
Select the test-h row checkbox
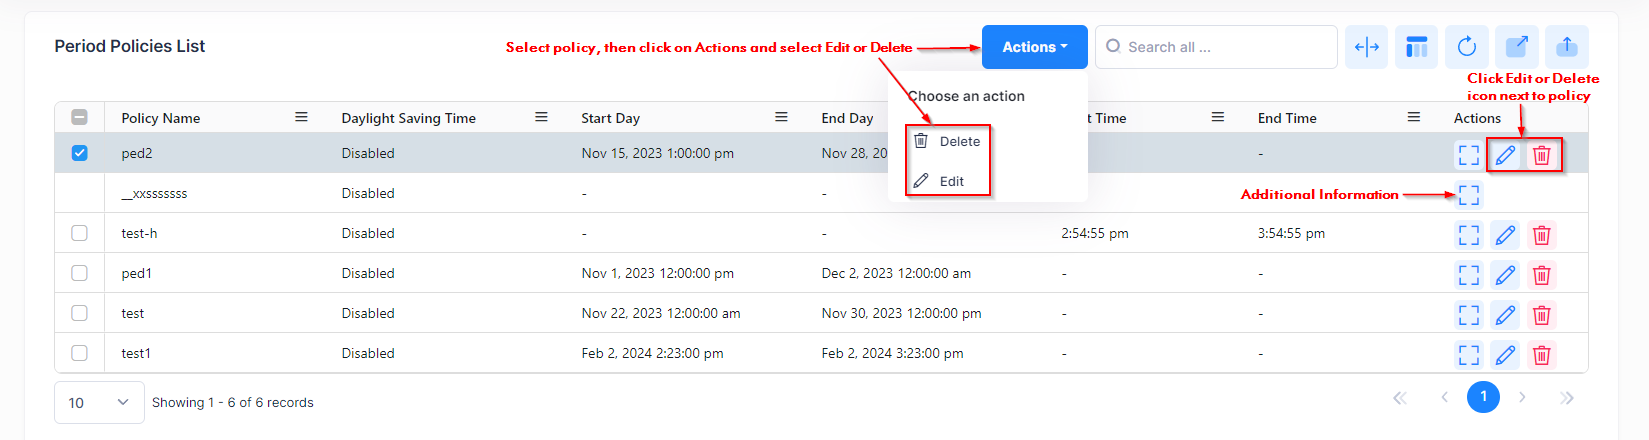click(x=80, y=233)
